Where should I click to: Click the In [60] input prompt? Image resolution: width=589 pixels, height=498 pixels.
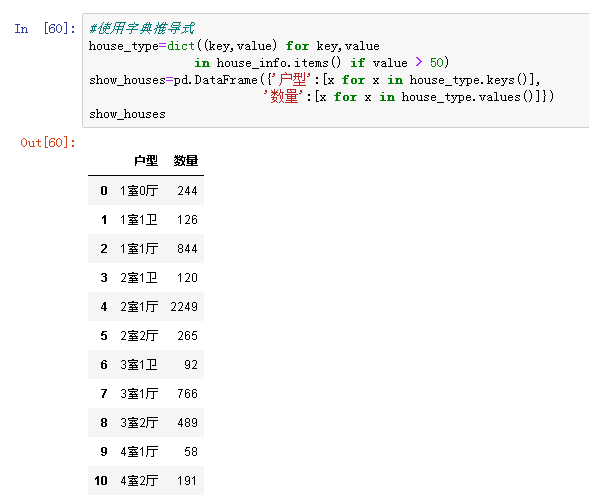tap(45, 29)
